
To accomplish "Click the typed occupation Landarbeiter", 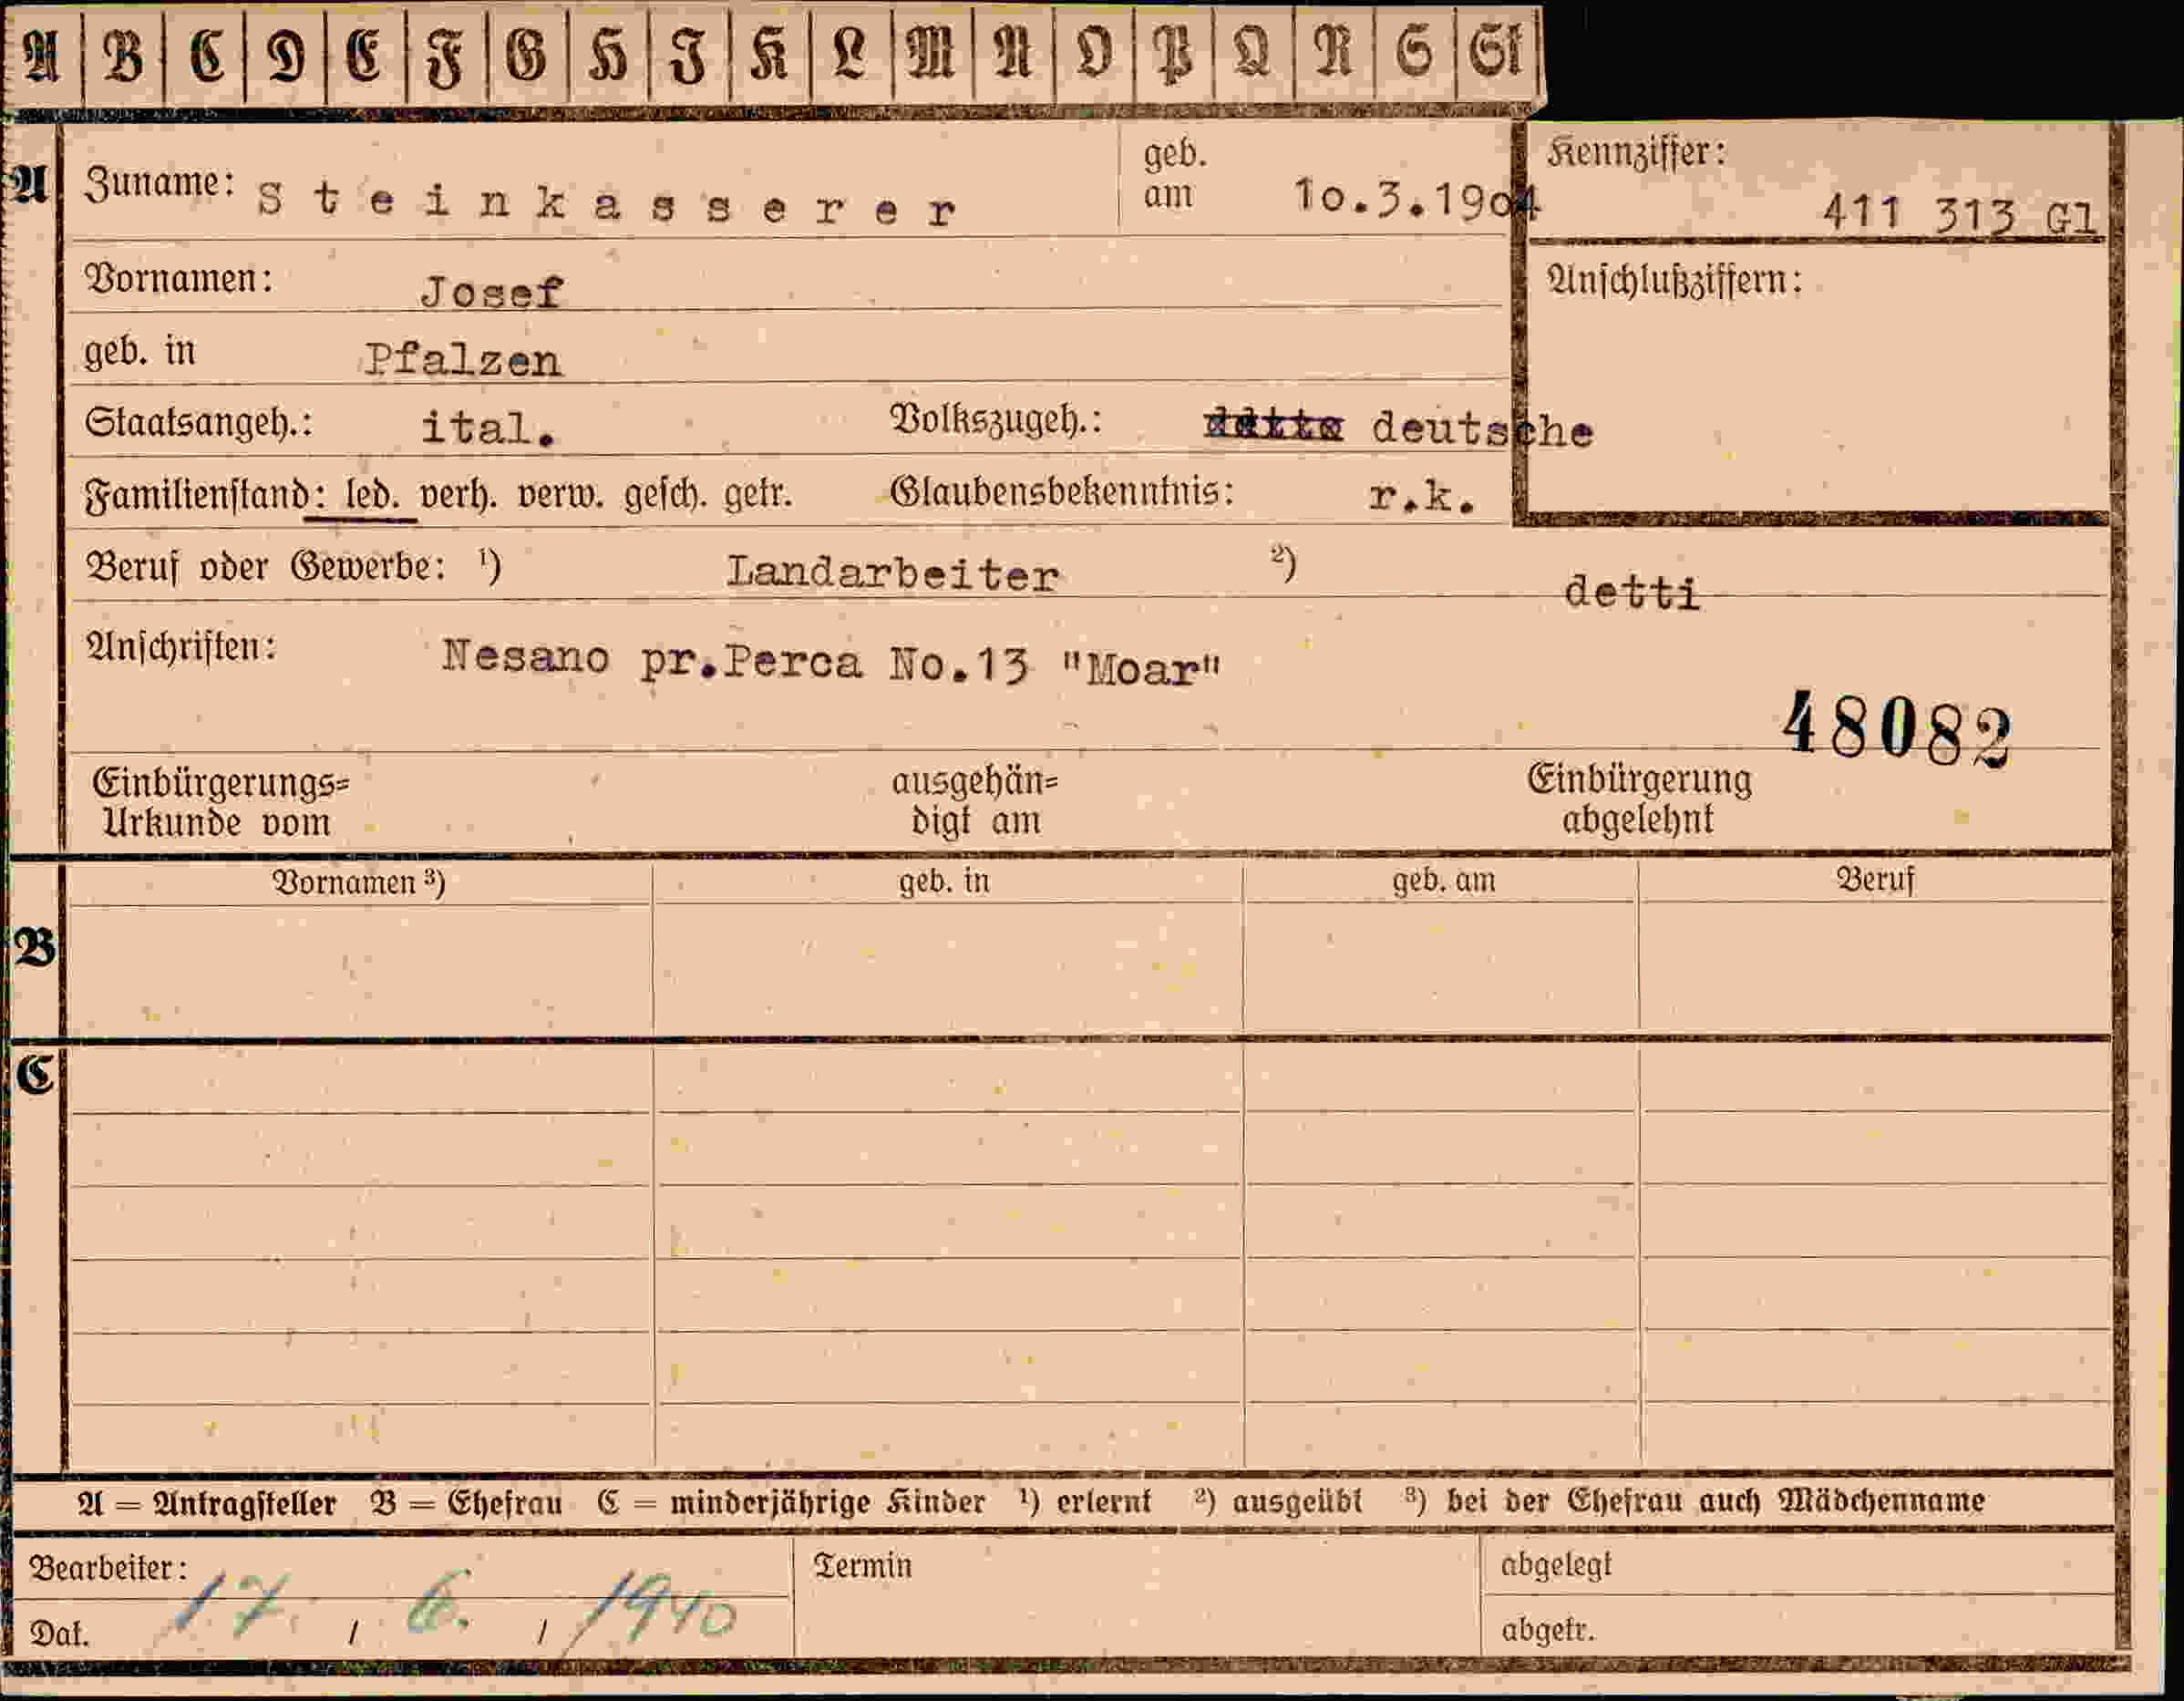I will pos(892,574).
